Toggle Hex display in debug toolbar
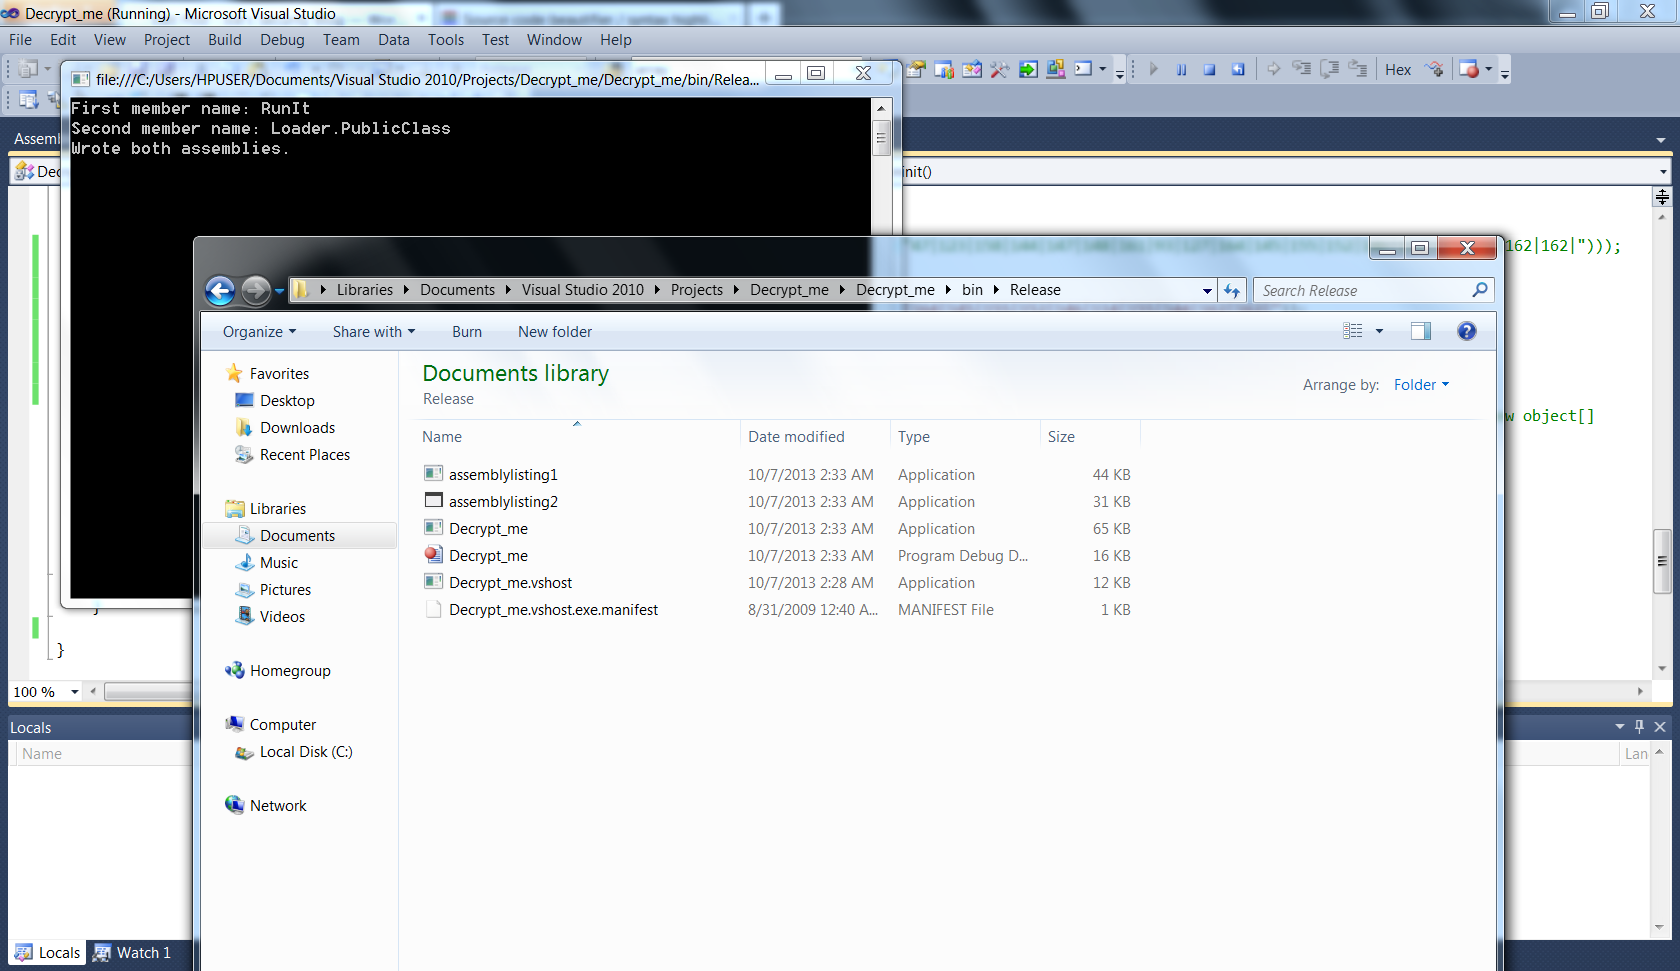The image size is (1680, 971). (x=1398, y=70)
